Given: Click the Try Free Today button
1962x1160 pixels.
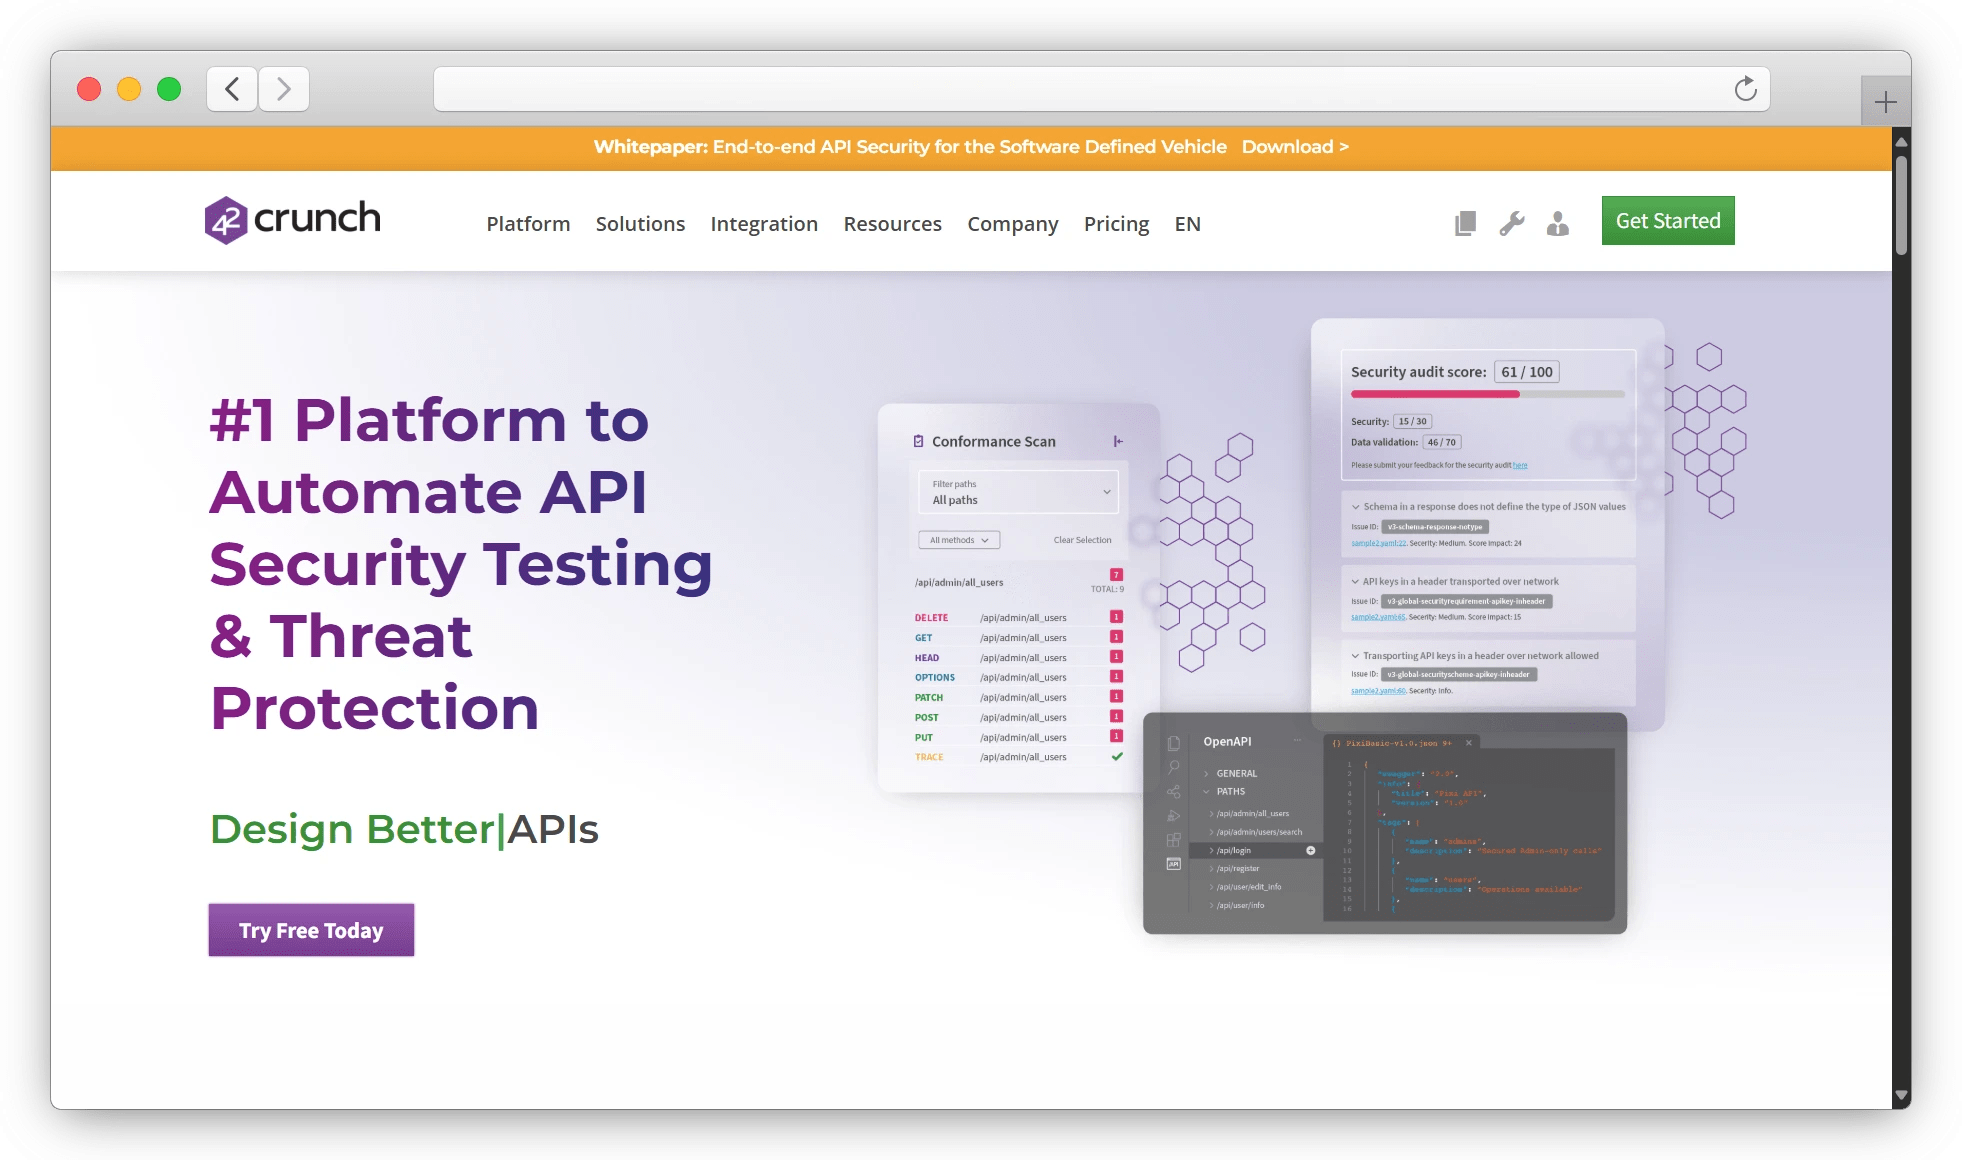Looking at the screenshot, I should (x=311, y=930).
